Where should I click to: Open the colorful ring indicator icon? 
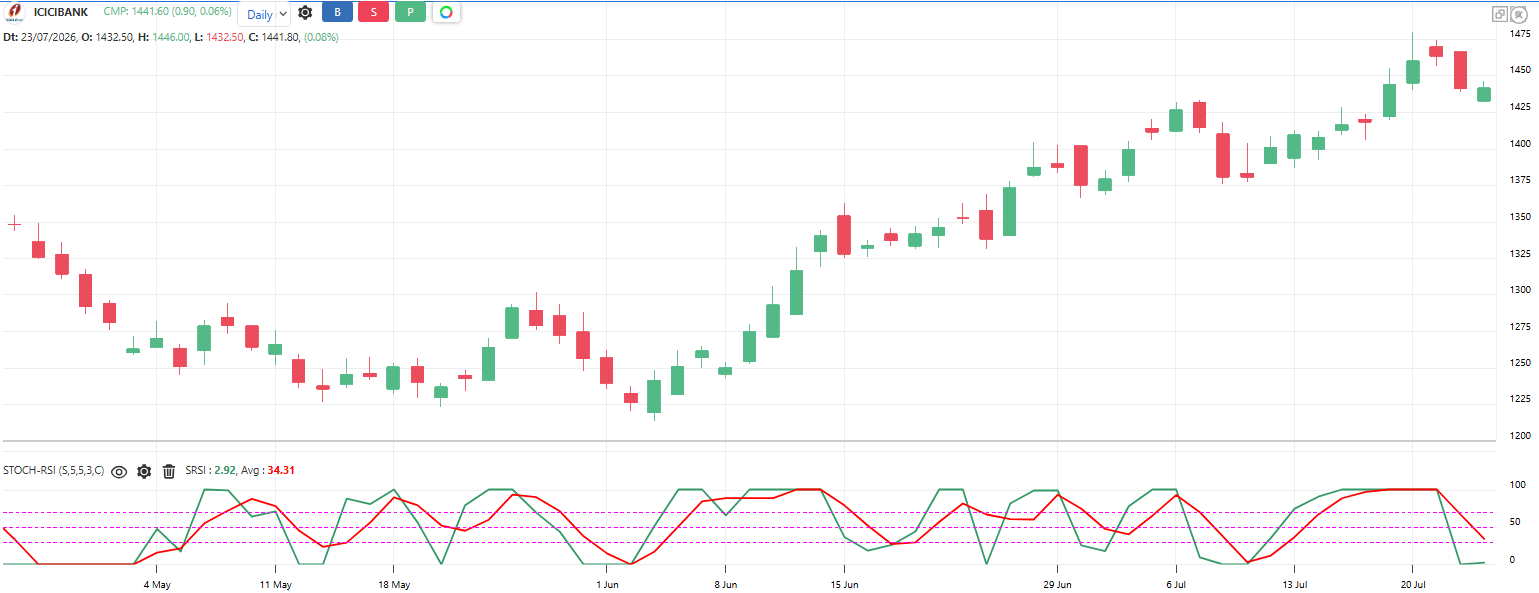(446, 13)
